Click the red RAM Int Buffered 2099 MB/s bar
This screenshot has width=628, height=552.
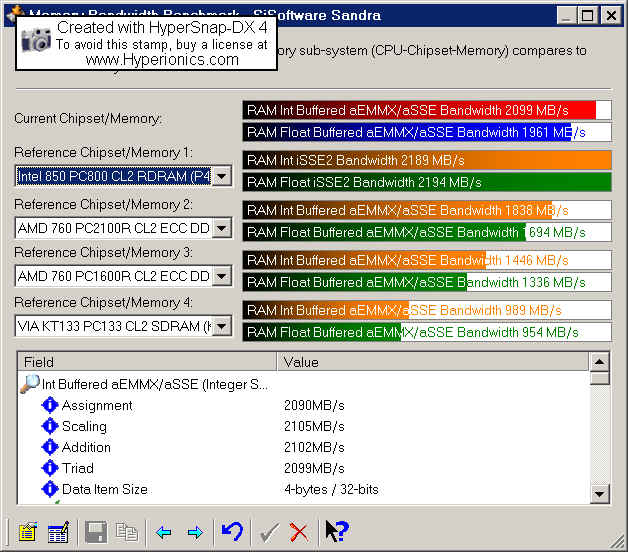pos(420,110)
